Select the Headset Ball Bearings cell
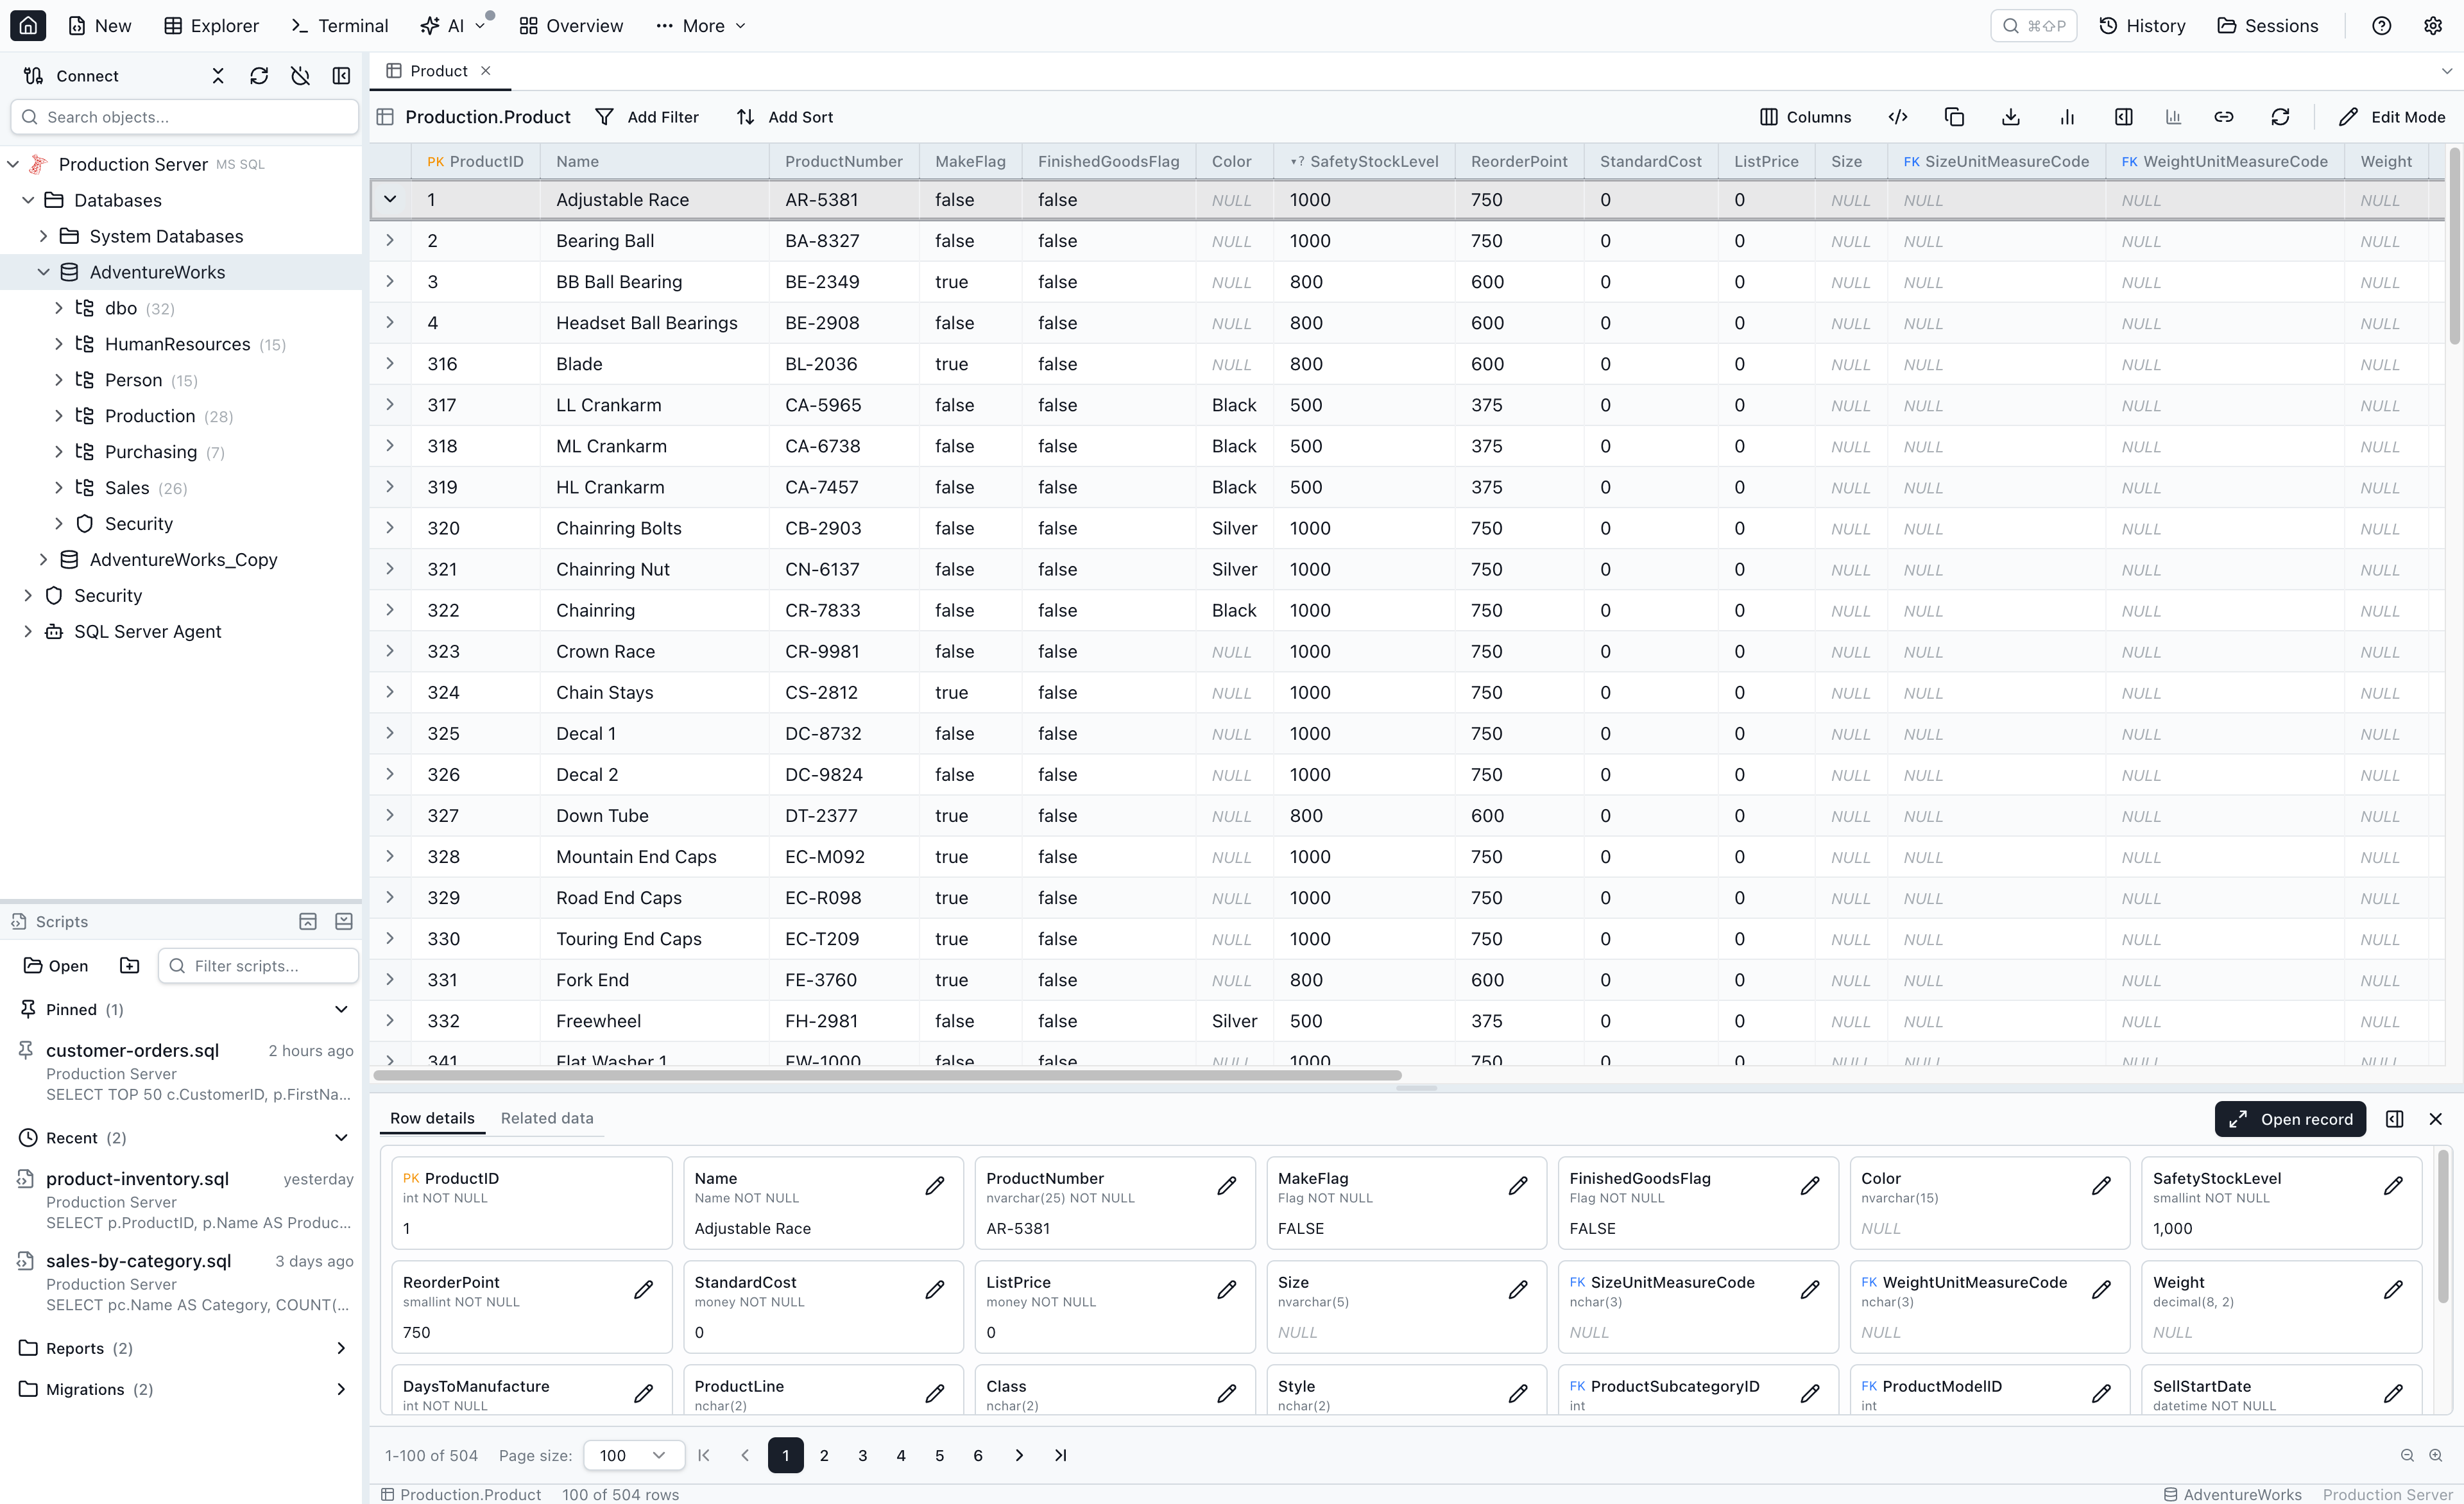The width and height of the screenshot is (2464, 1504). tap(654, 323)
